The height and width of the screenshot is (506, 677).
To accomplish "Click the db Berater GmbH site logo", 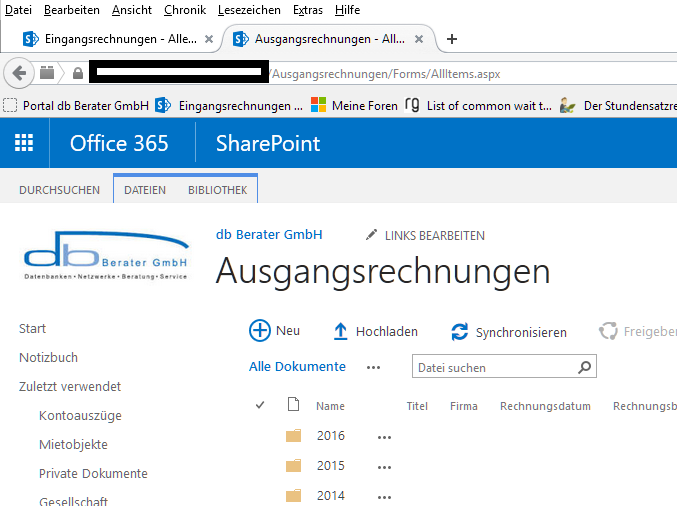I will [x=106, y=256].
